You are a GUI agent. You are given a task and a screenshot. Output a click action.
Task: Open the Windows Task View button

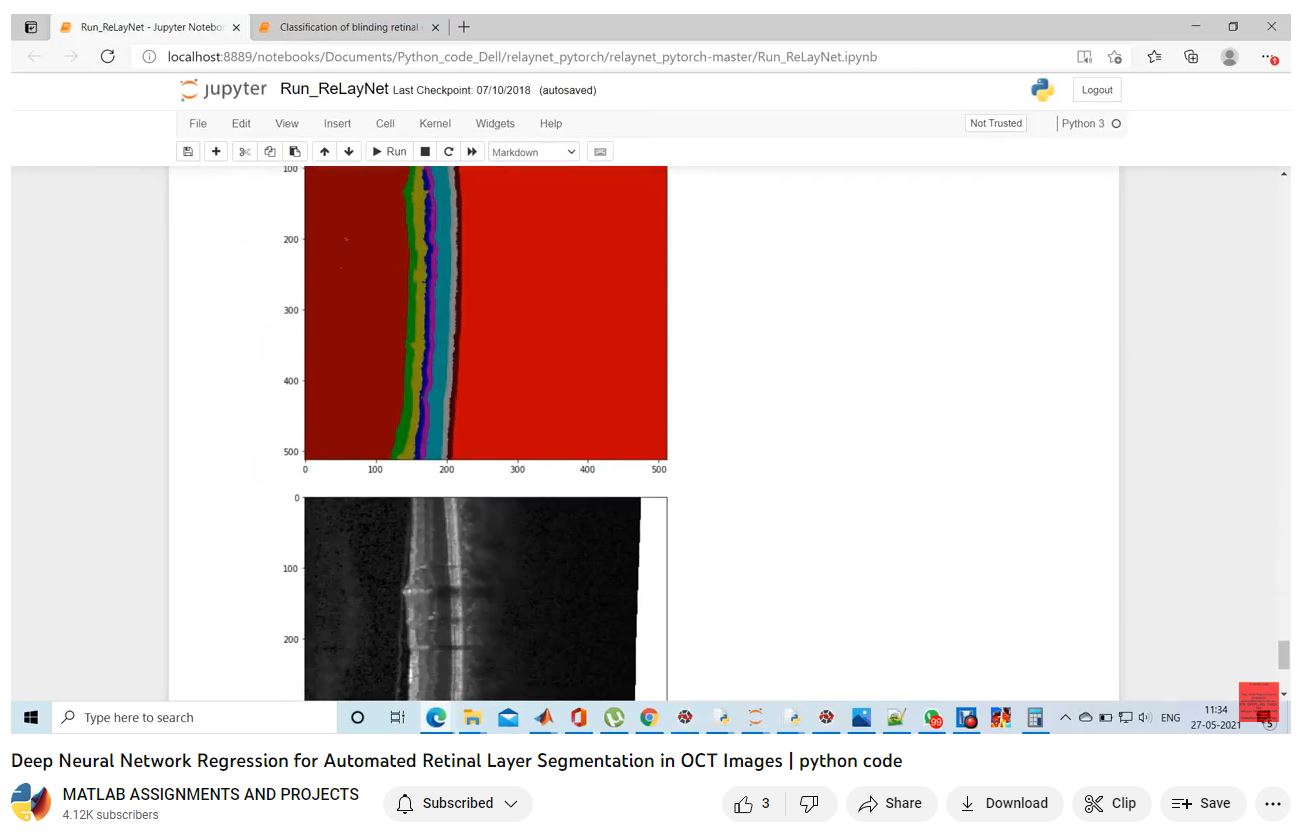397,717
